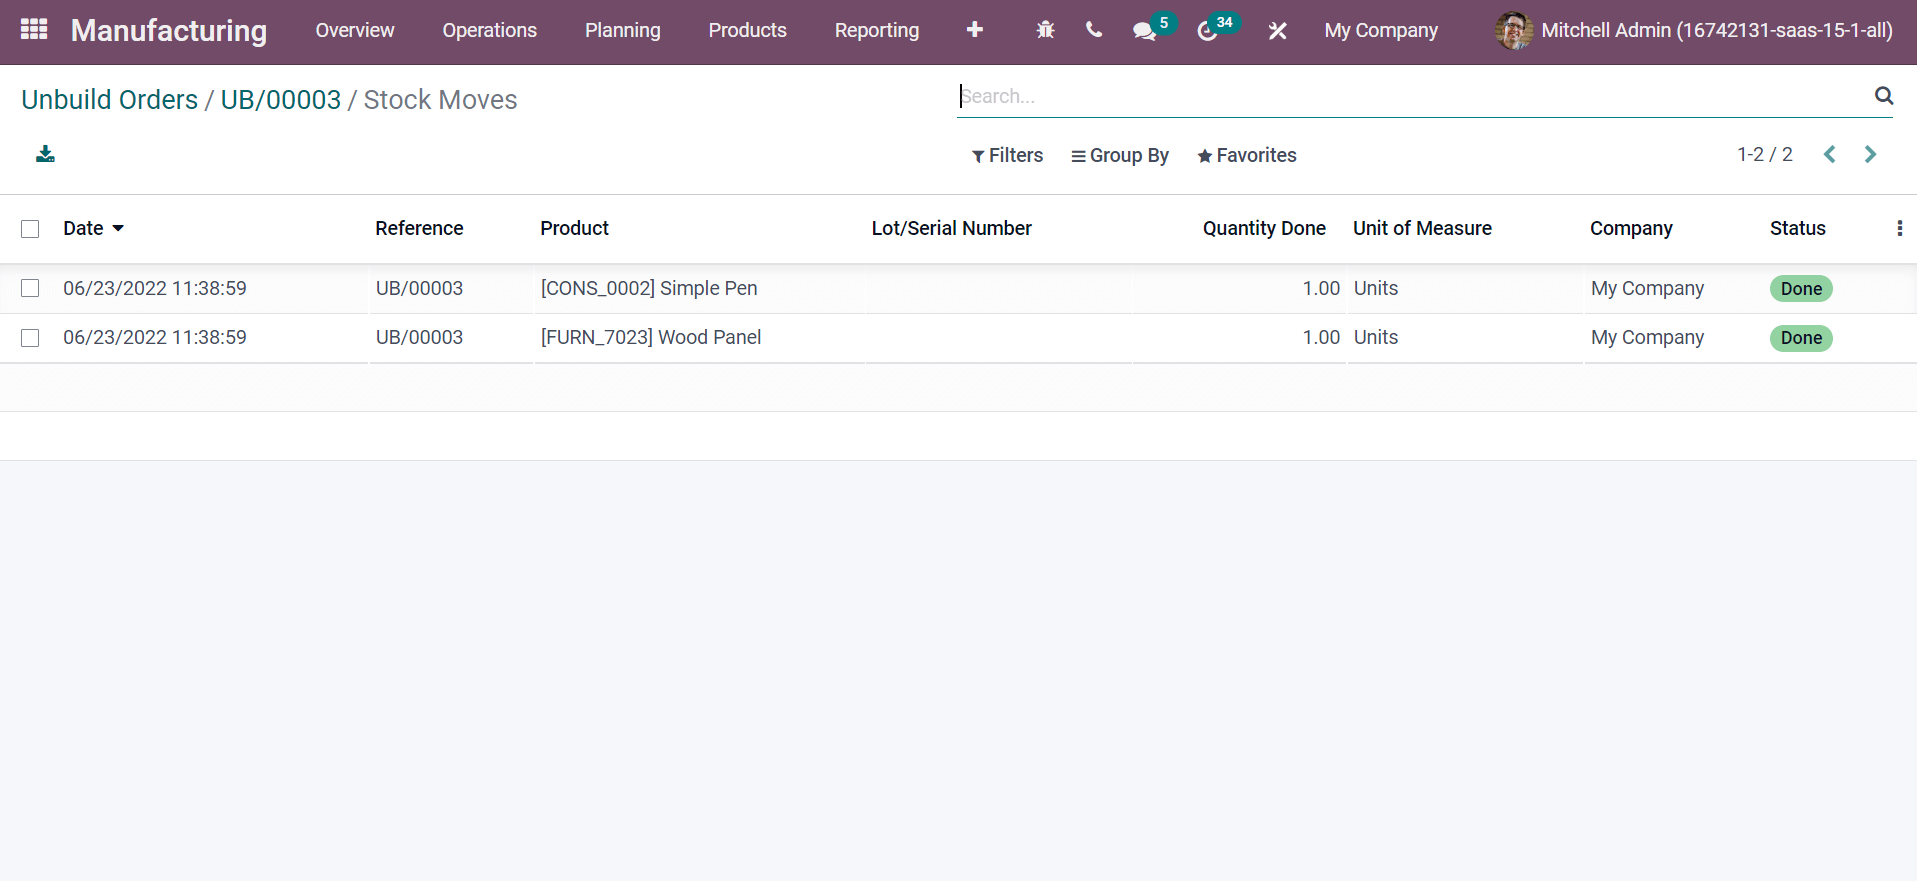Open the Overview menu
Screen dimensions: 1917x881
355,31
